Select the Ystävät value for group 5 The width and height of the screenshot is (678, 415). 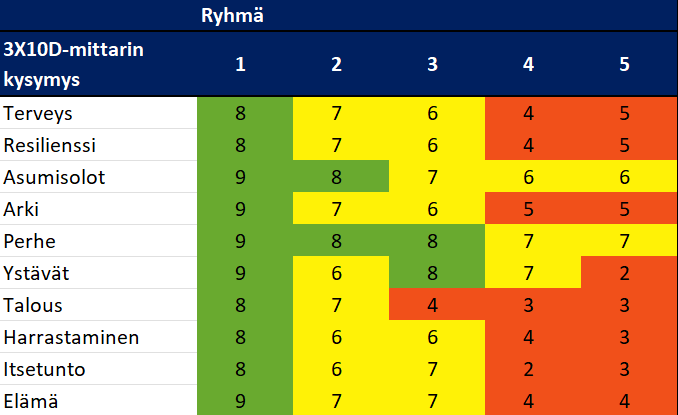tap(624, 273)
